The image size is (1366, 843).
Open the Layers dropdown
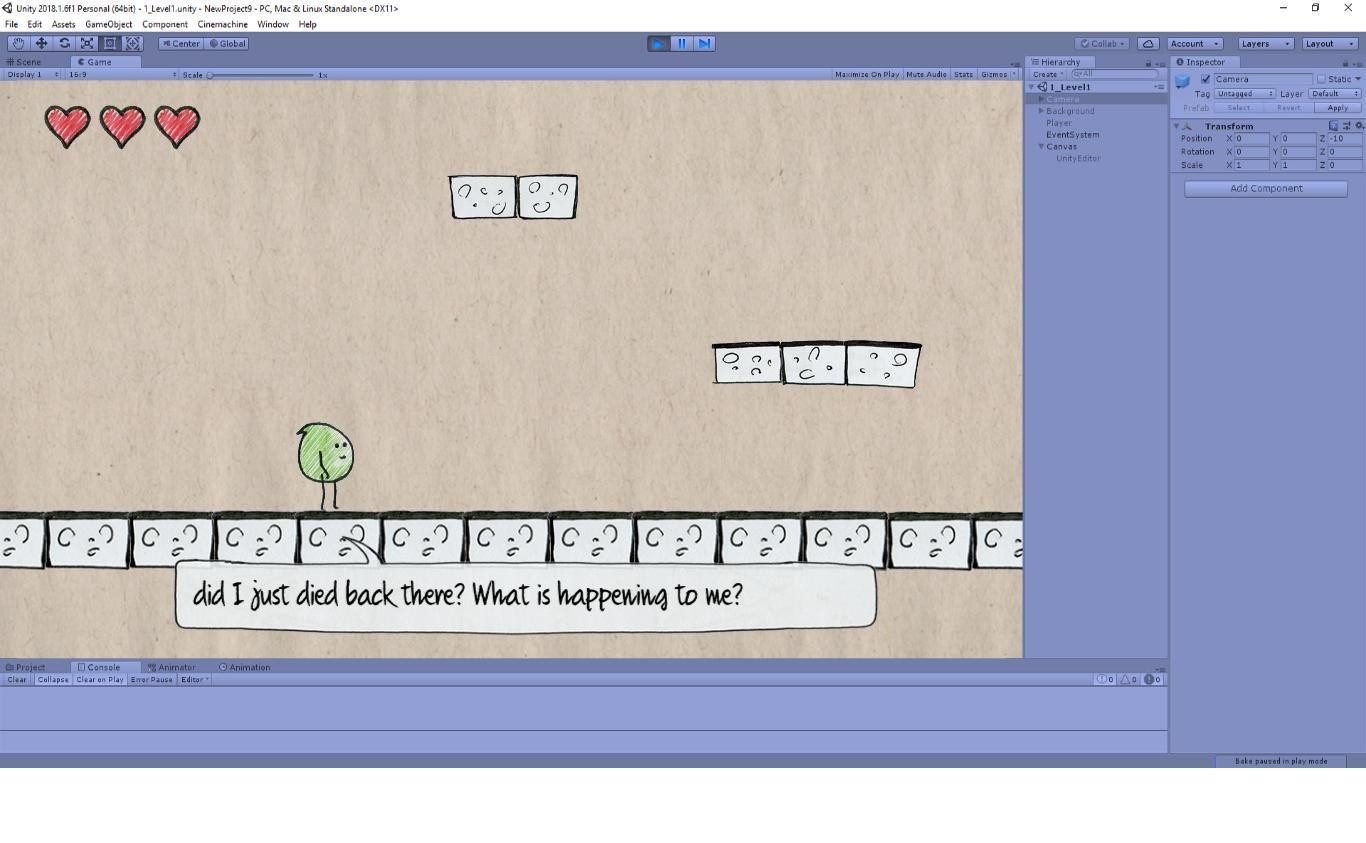1265,43
